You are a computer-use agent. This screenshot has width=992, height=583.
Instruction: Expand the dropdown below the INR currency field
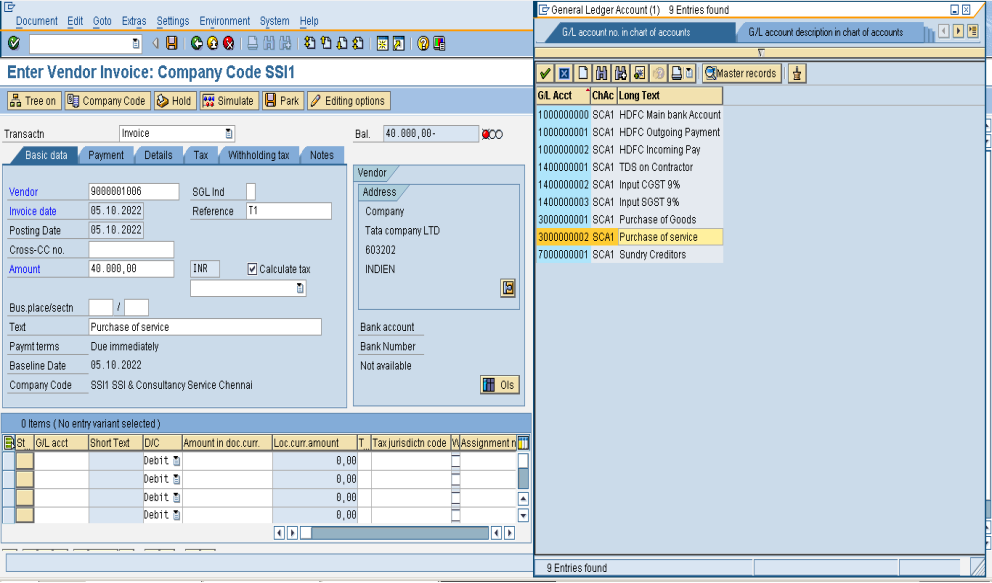[302, 288]
